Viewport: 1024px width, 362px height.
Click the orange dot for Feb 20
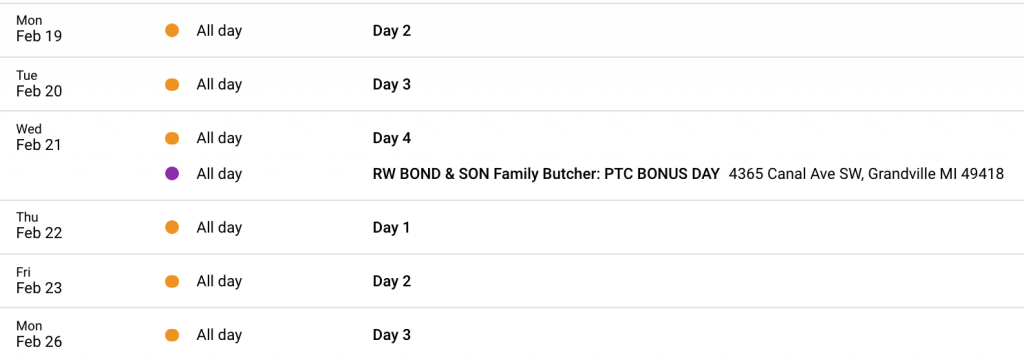tap(172, 84)
